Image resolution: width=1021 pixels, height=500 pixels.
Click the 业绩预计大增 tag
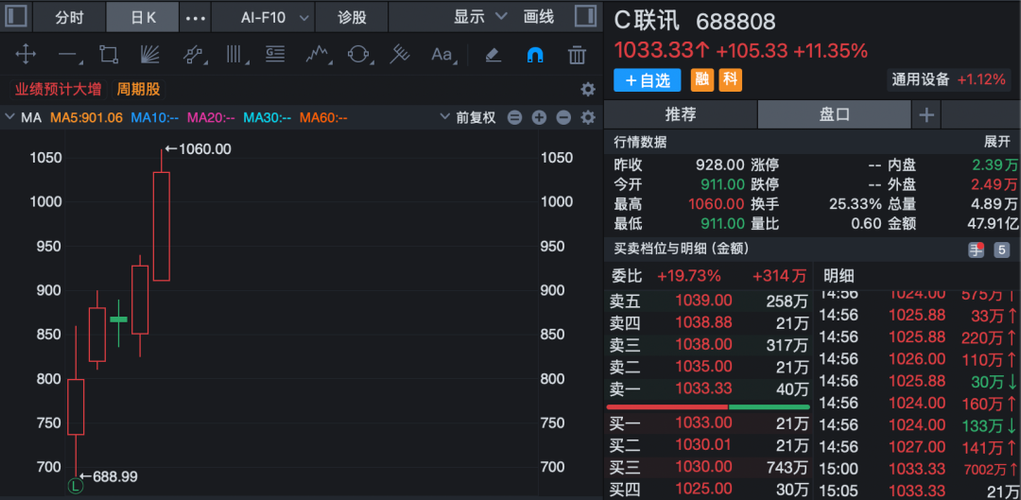[59, 89]
